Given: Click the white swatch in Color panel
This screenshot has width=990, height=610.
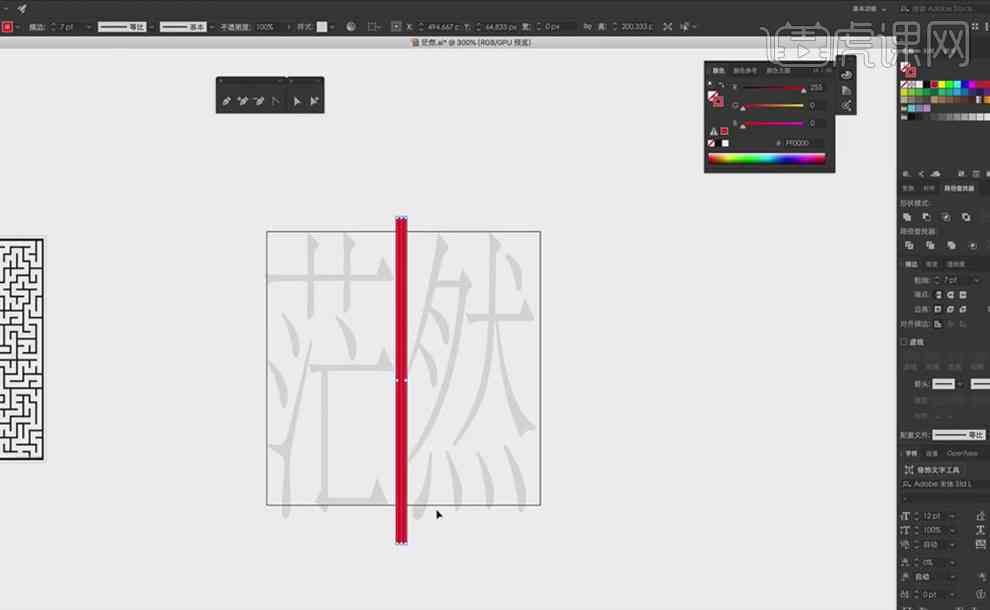Looking at the screenshot, I should pyautogui.click(x=725, y=143).
